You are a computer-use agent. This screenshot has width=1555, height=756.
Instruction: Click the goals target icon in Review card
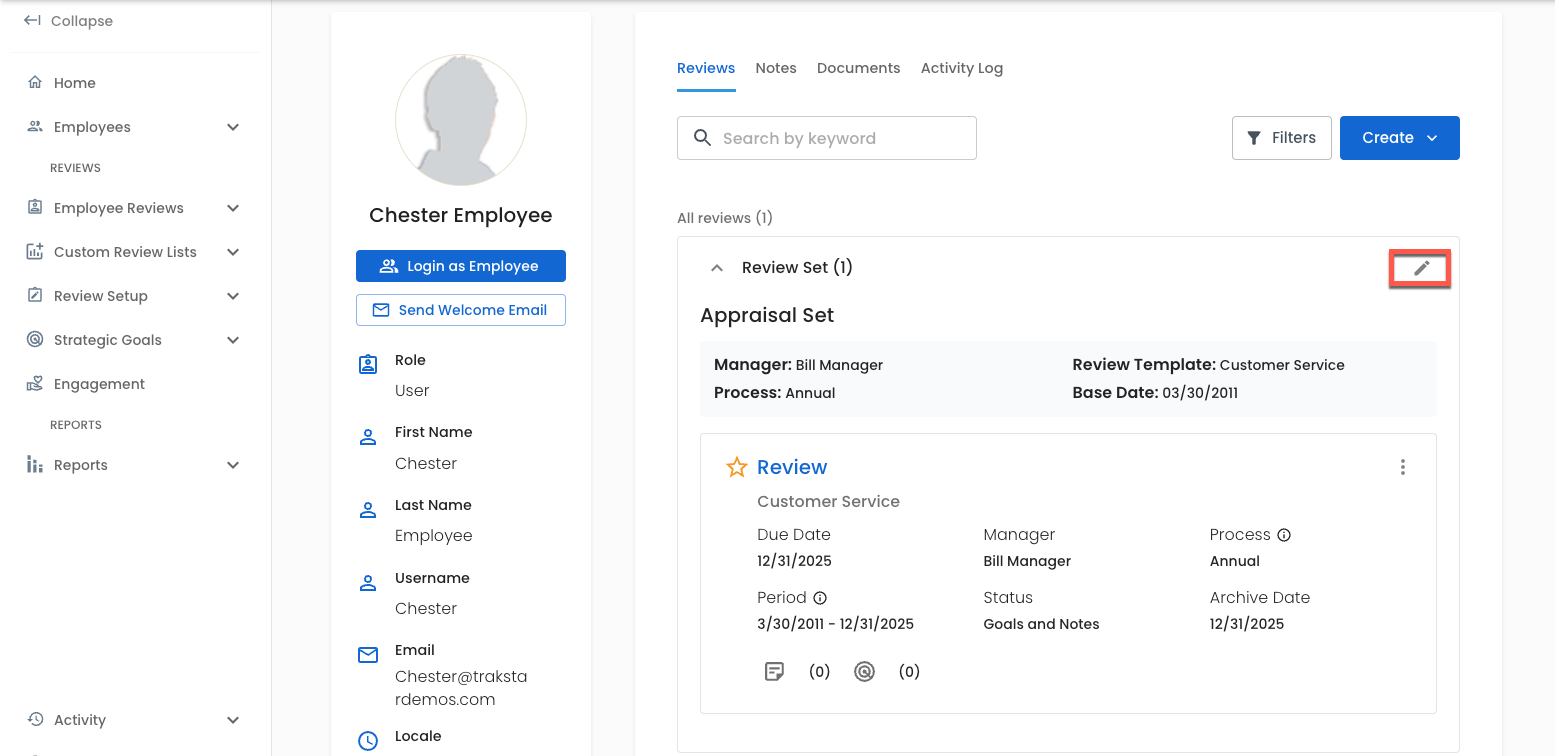[x=864, y=672]
